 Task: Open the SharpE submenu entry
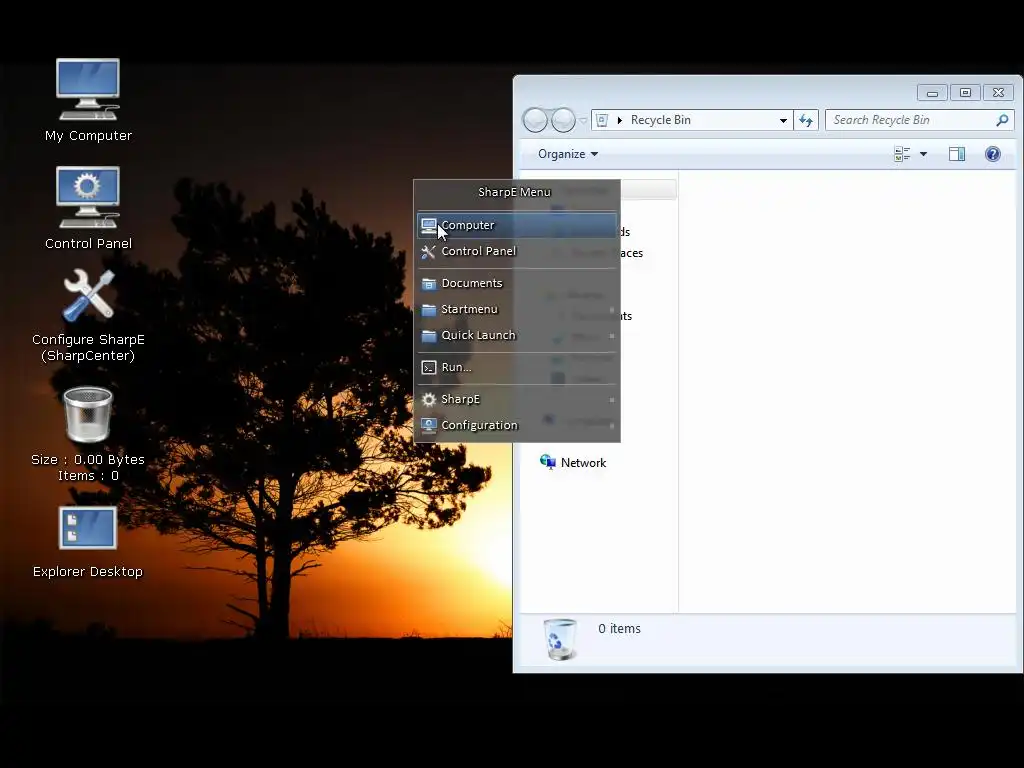(517, 400)
